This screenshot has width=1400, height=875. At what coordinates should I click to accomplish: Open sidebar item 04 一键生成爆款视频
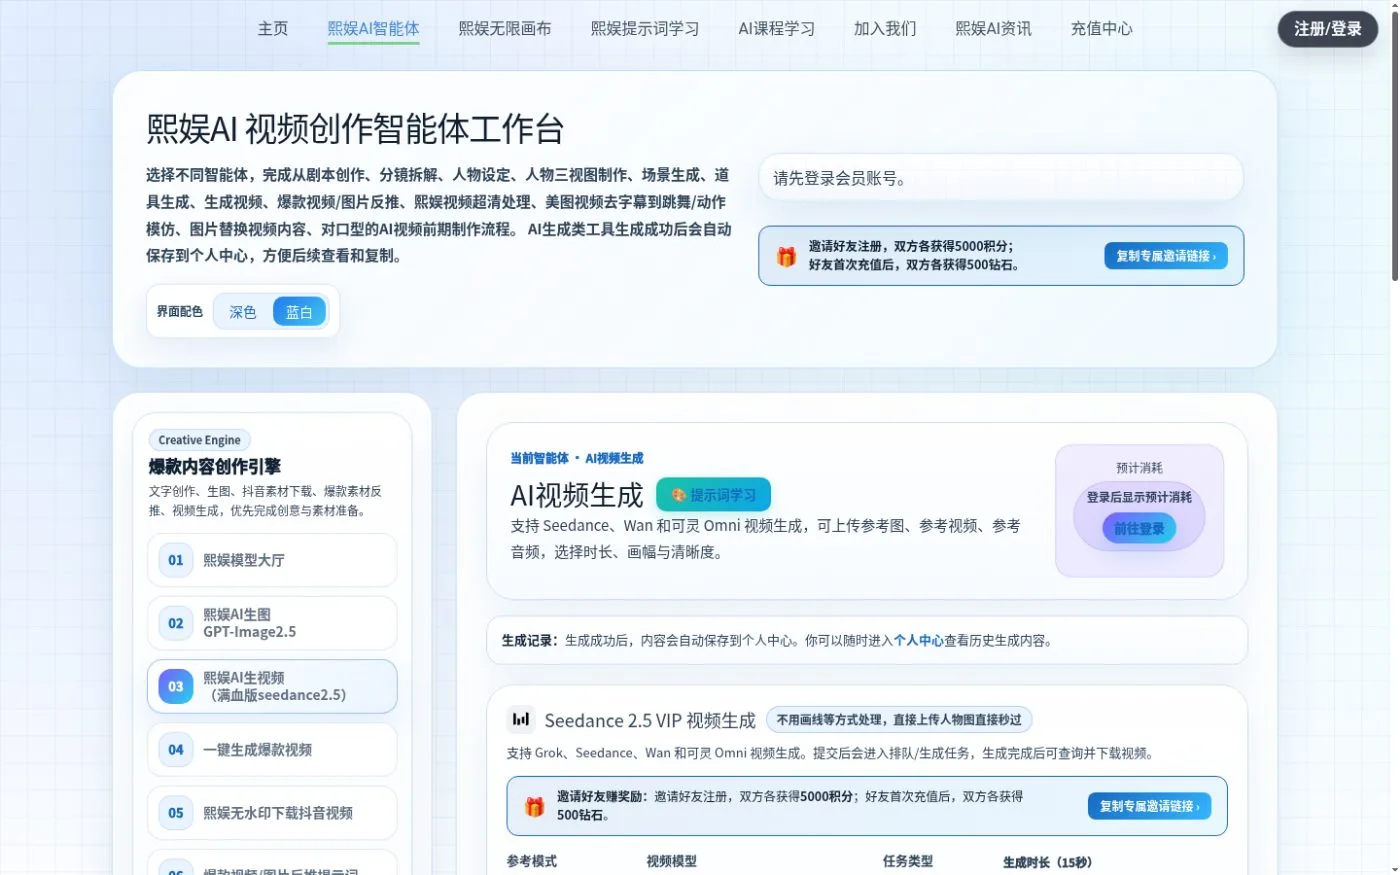click(x=272, y=750)
